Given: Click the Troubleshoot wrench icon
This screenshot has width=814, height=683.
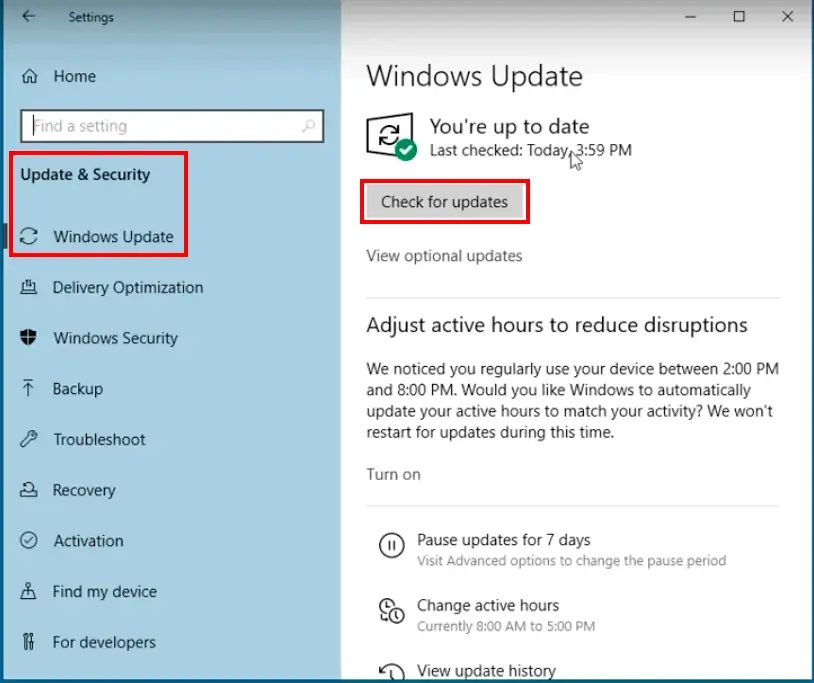Looking at the screenshot, I should click(29, 439).
